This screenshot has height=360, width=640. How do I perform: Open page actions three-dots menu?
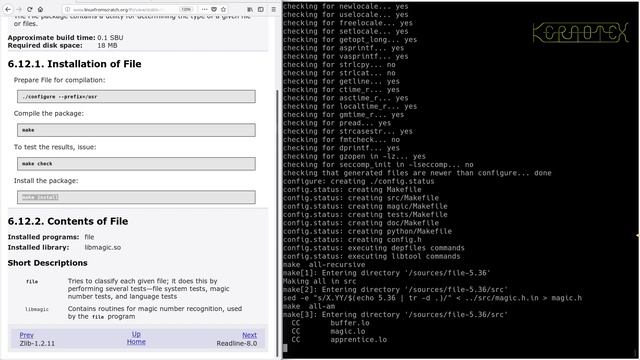point(204,9)
